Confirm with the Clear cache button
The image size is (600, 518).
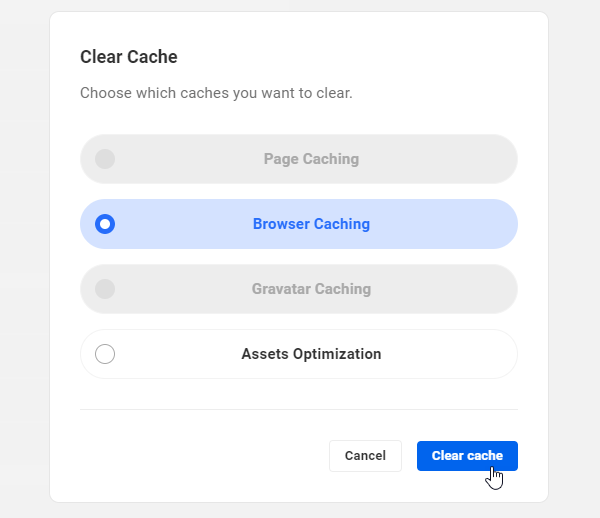467,455
